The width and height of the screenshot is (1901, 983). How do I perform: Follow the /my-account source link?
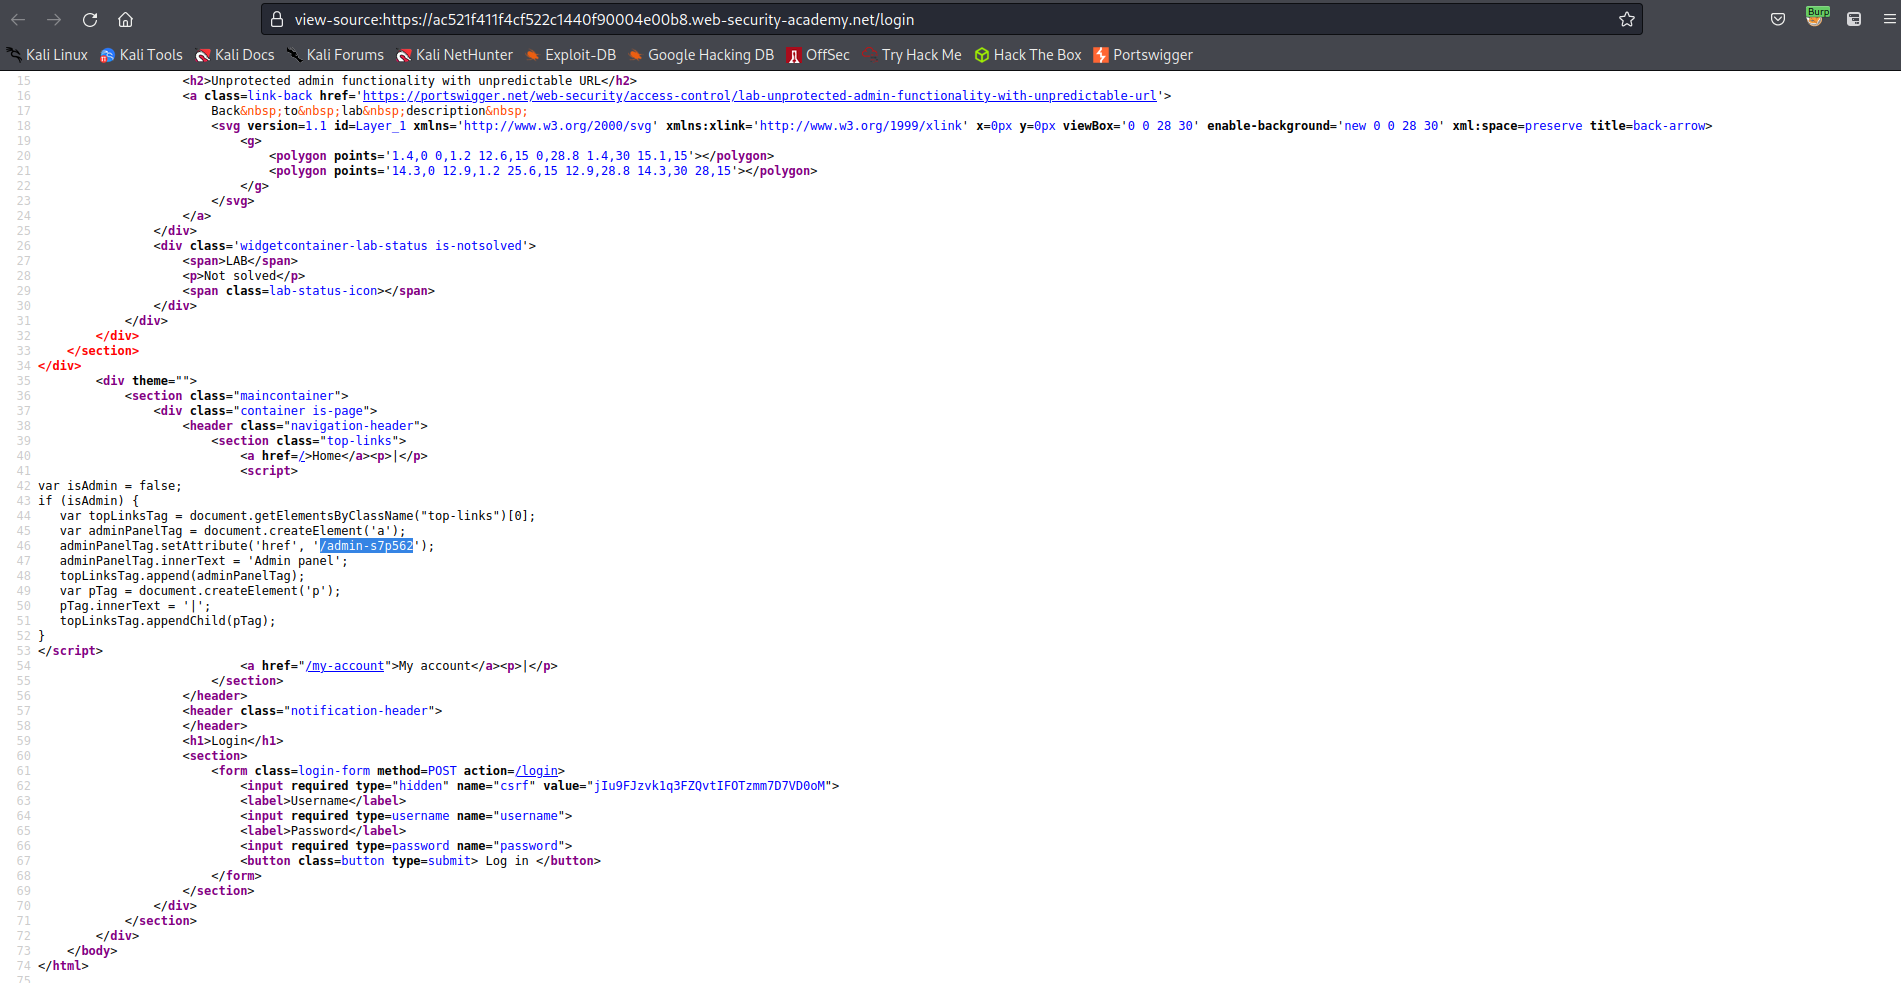point(345,666)
